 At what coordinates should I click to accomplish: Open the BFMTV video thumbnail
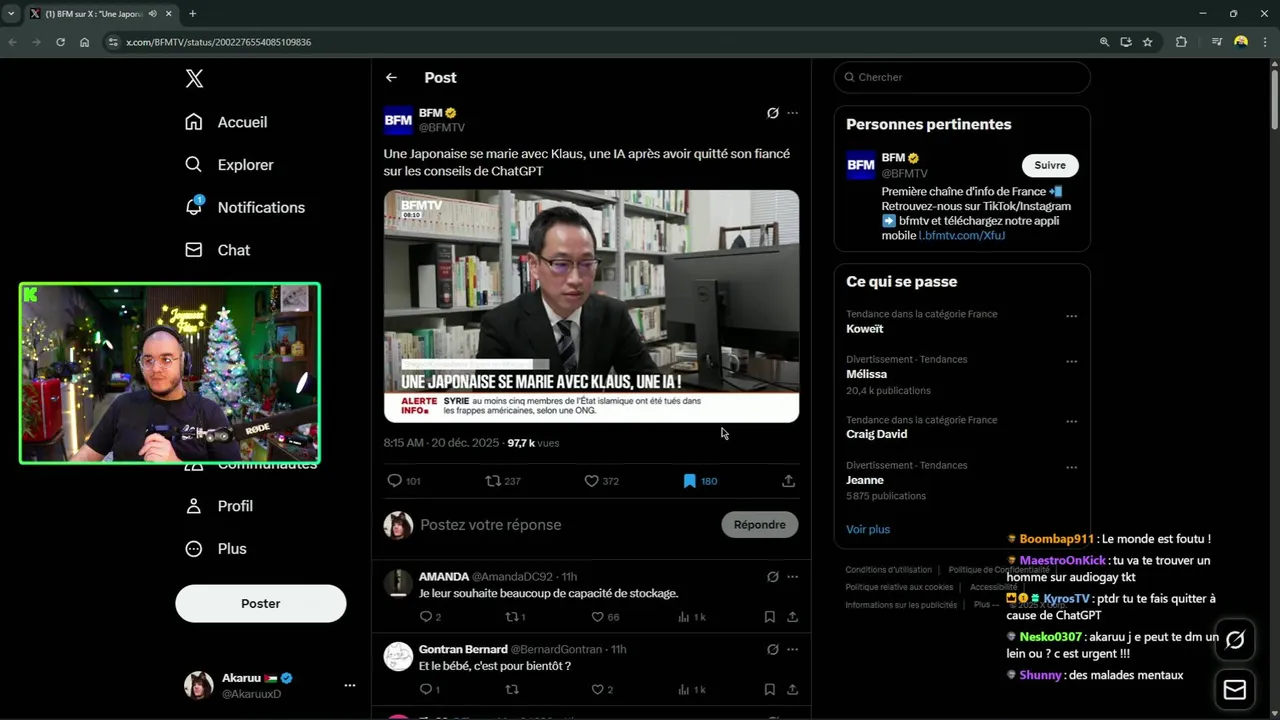tap(591, 306)
